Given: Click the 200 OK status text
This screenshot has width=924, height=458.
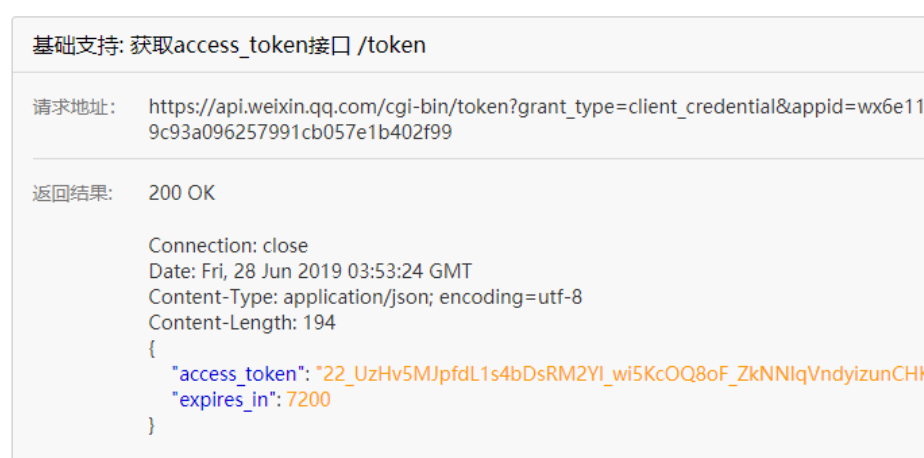Looking at the screenshot, I should pos(181,193).
